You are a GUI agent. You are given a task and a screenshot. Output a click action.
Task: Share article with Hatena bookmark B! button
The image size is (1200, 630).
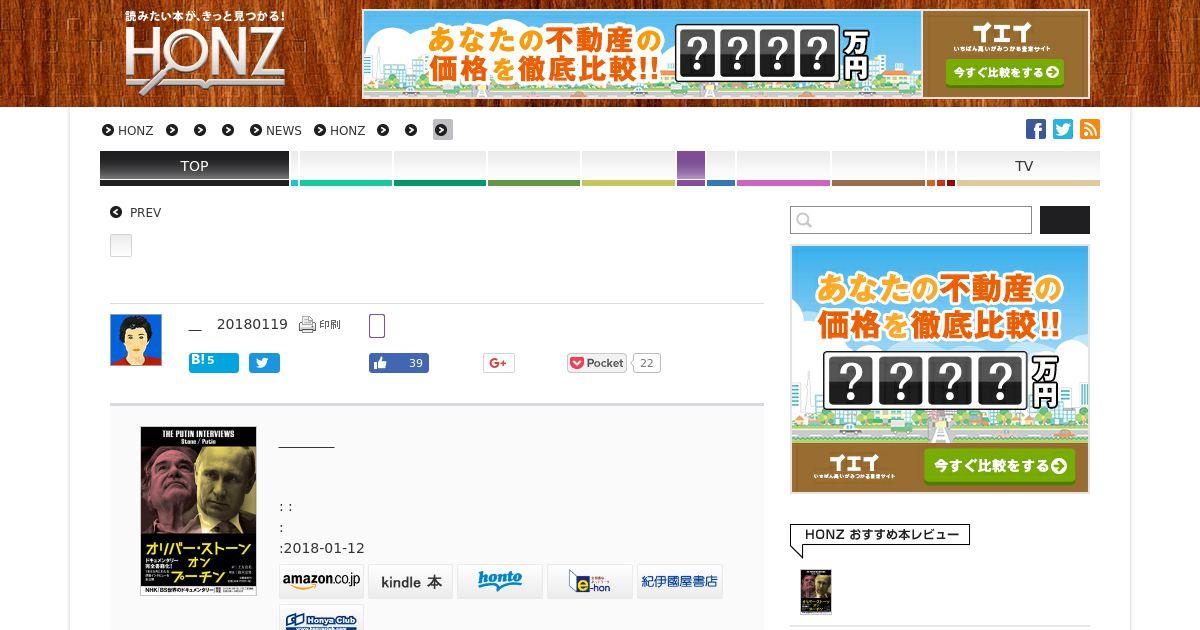click(214, 362)
